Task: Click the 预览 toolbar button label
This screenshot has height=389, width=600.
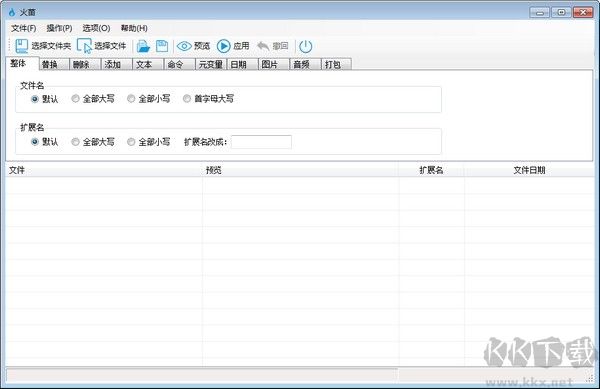Action: pos(202,46)
